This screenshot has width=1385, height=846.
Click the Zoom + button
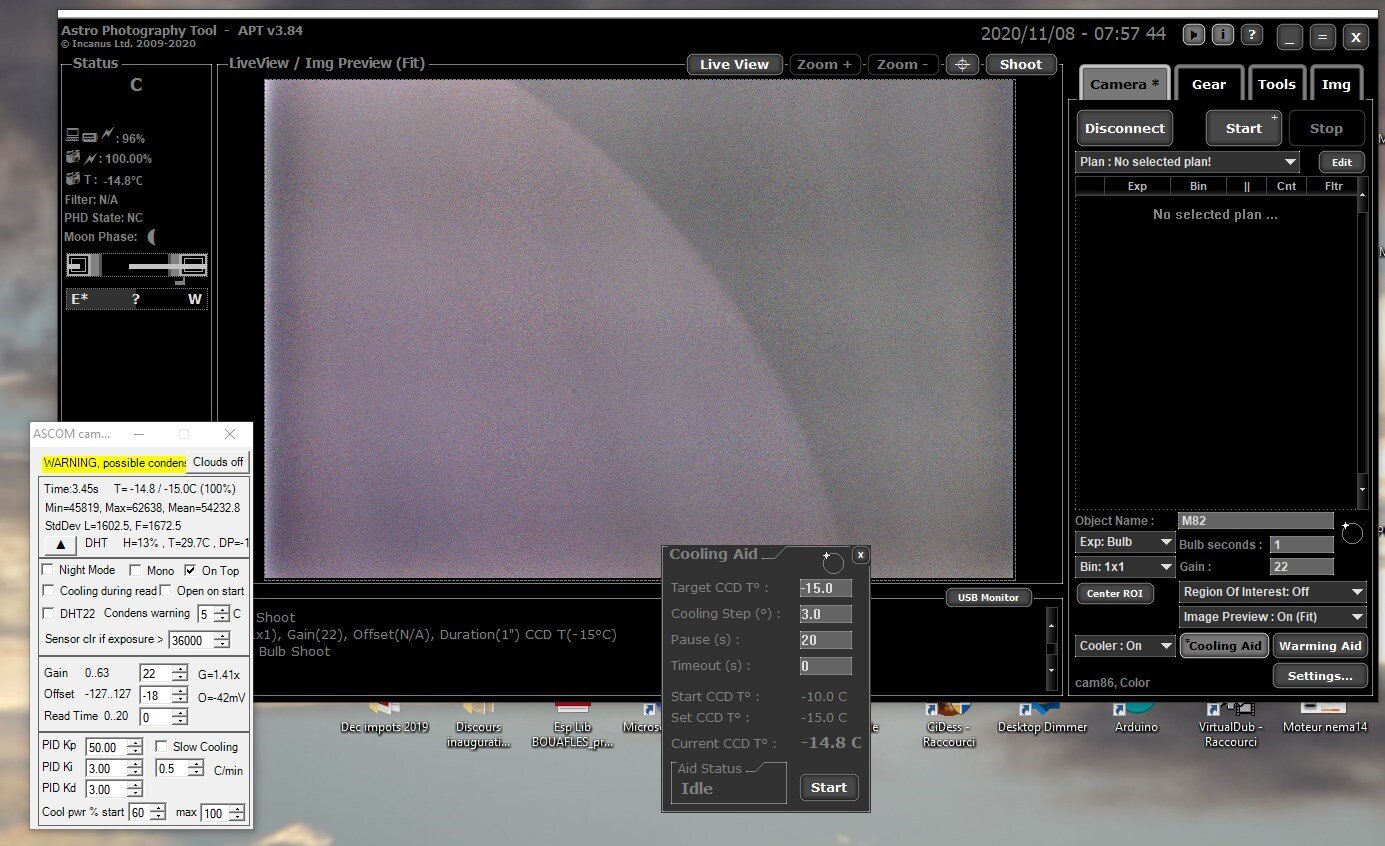click(x=825, y=65)
